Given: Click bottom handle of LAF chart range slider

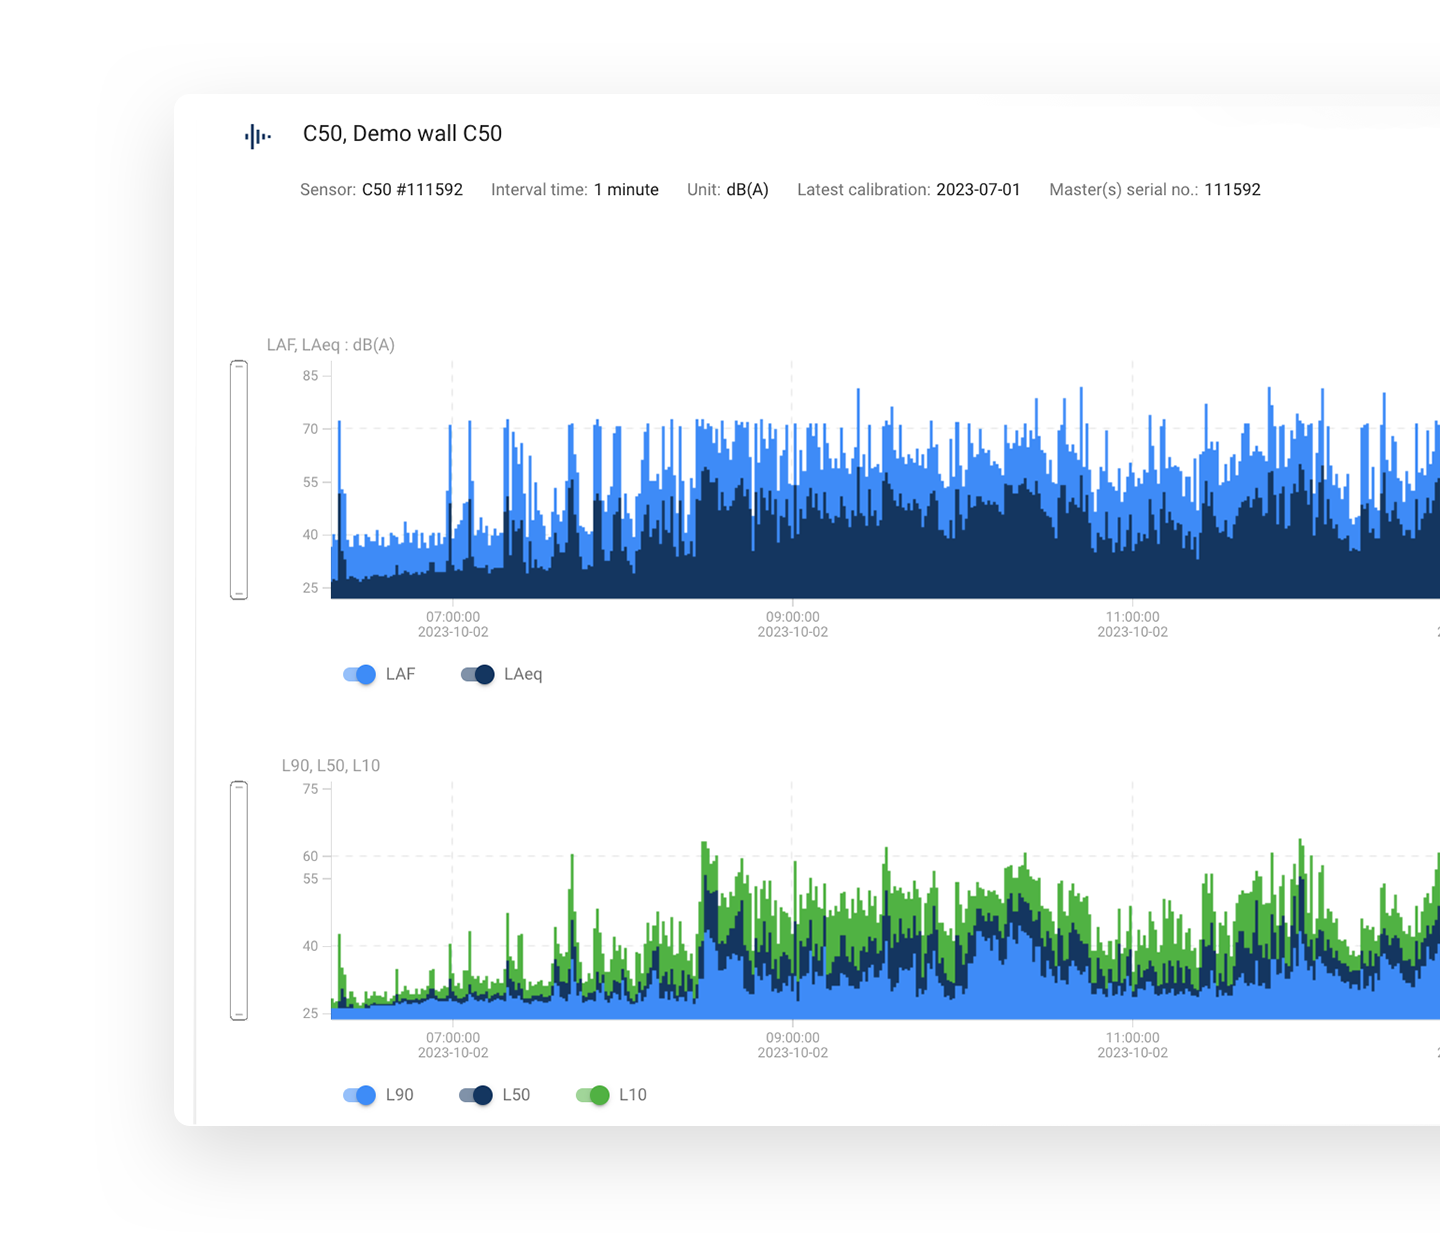Looking at the screenshot, I should pyautogui.click(x=239, y=594).
